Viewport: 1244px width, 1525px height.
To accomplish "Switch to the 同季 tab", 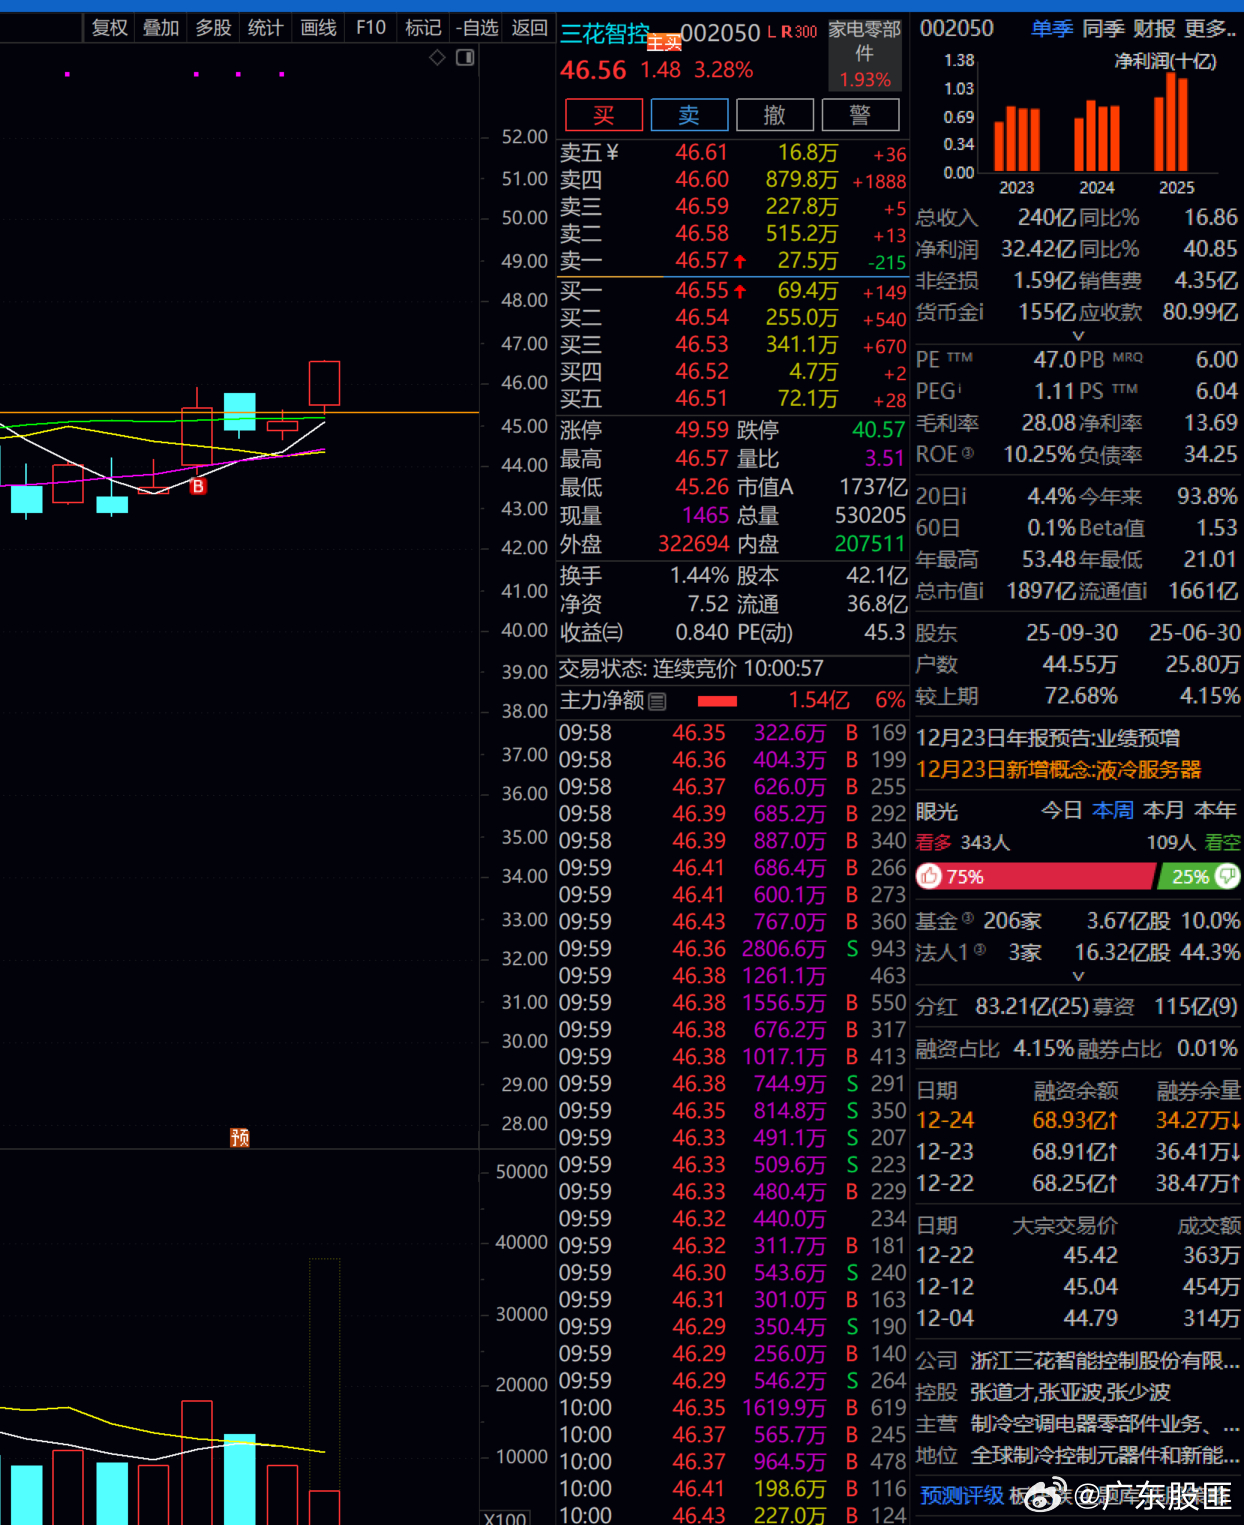I will [1103, 29].
